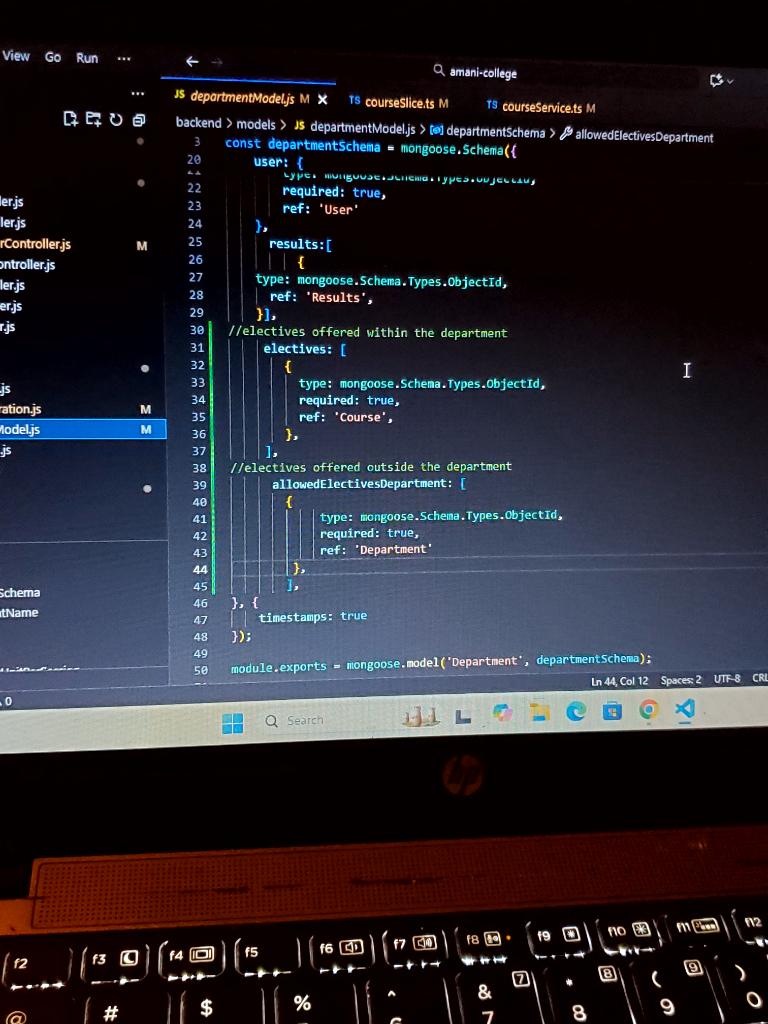This screenshot has height=1024, width=768.
Task: Open the overflow menu beside Run
Action: point(123,59)
